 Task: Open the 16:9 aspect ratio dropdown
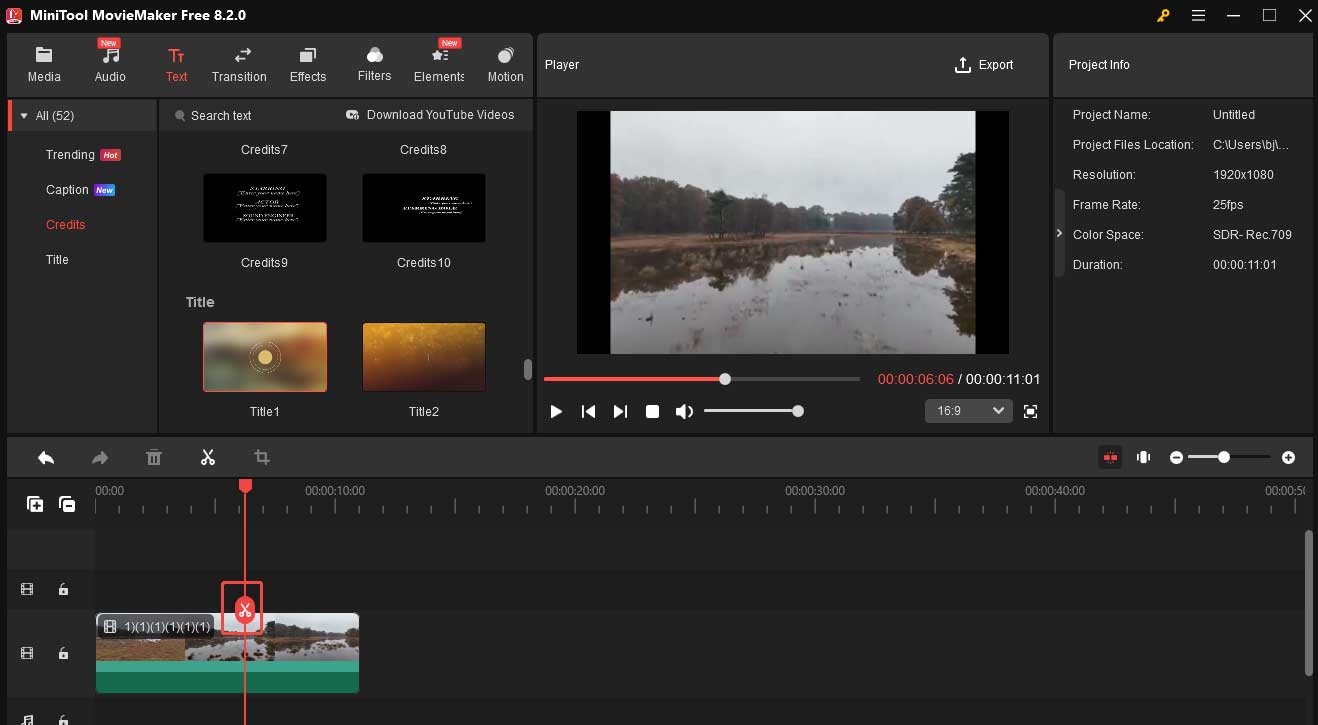coord(969,411)
